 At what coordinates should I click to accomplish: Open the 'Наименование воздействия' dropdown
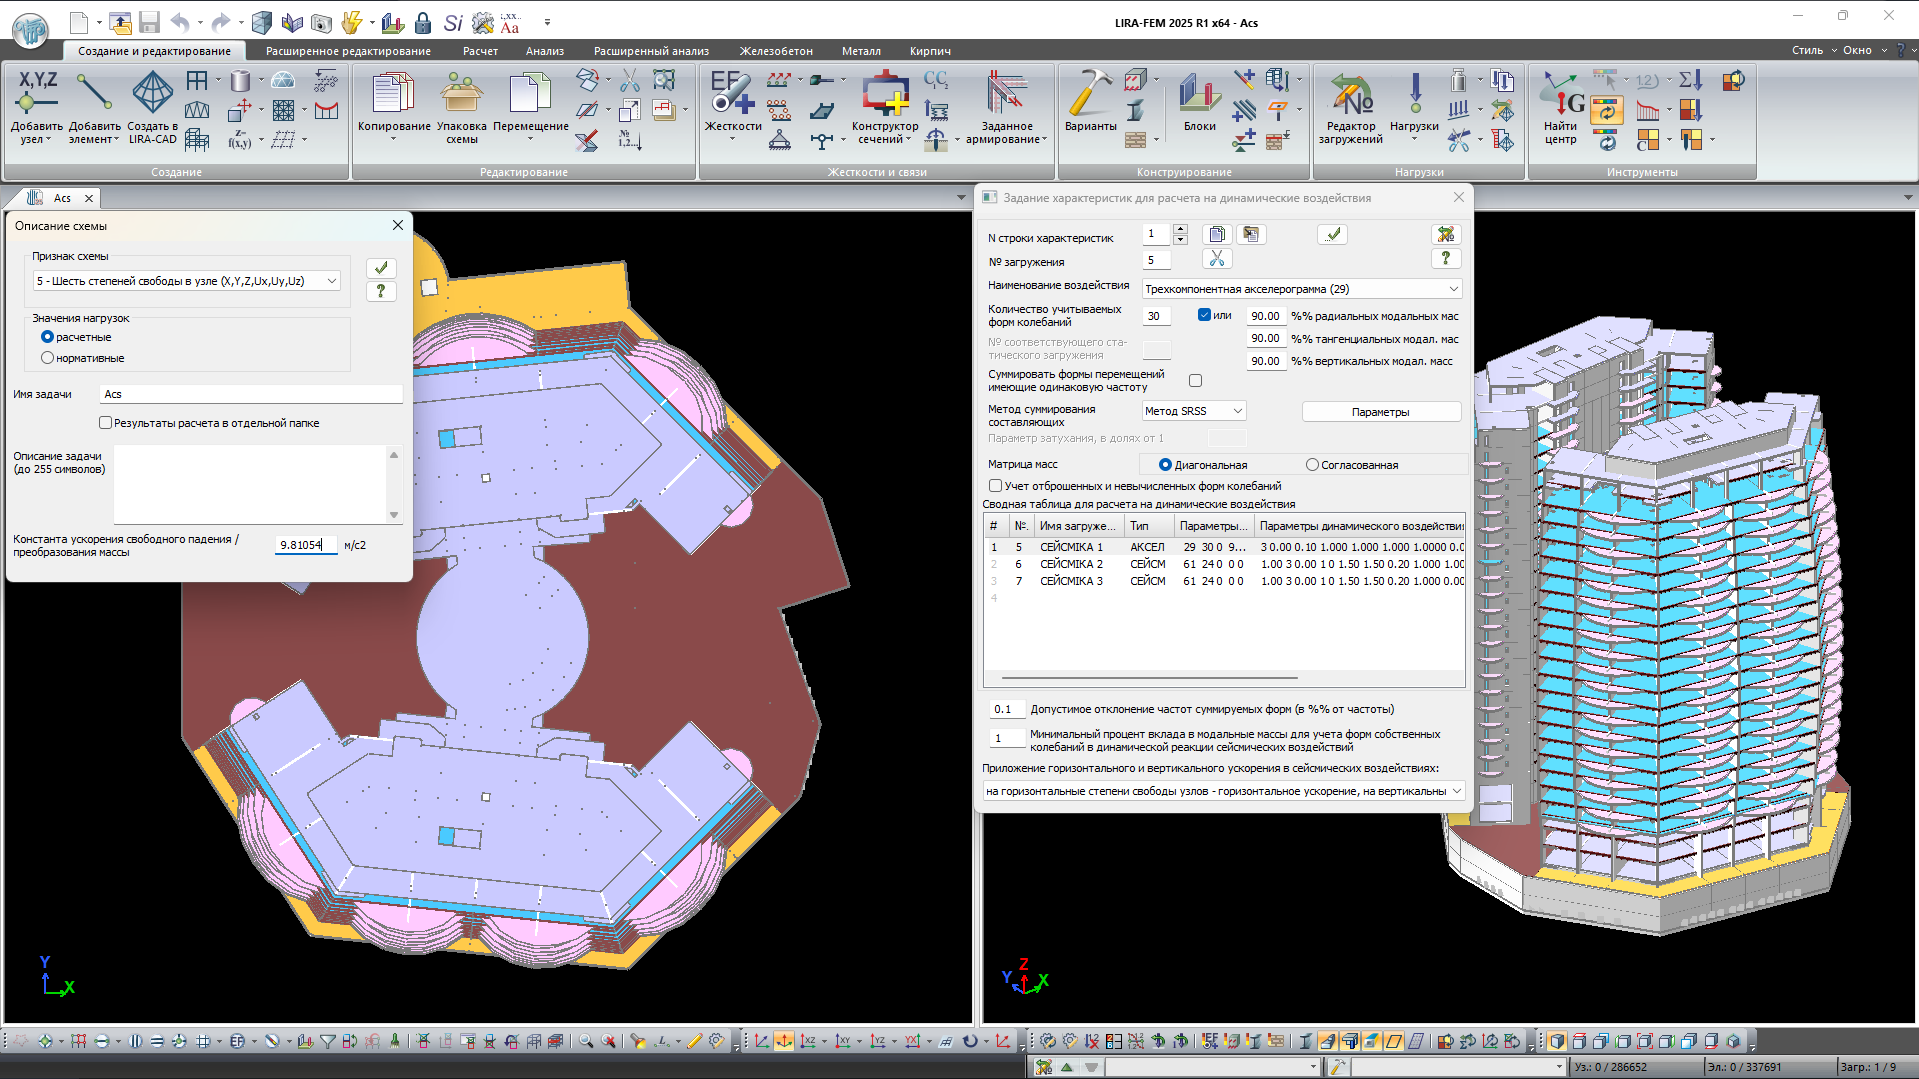tap(1453, 289)
